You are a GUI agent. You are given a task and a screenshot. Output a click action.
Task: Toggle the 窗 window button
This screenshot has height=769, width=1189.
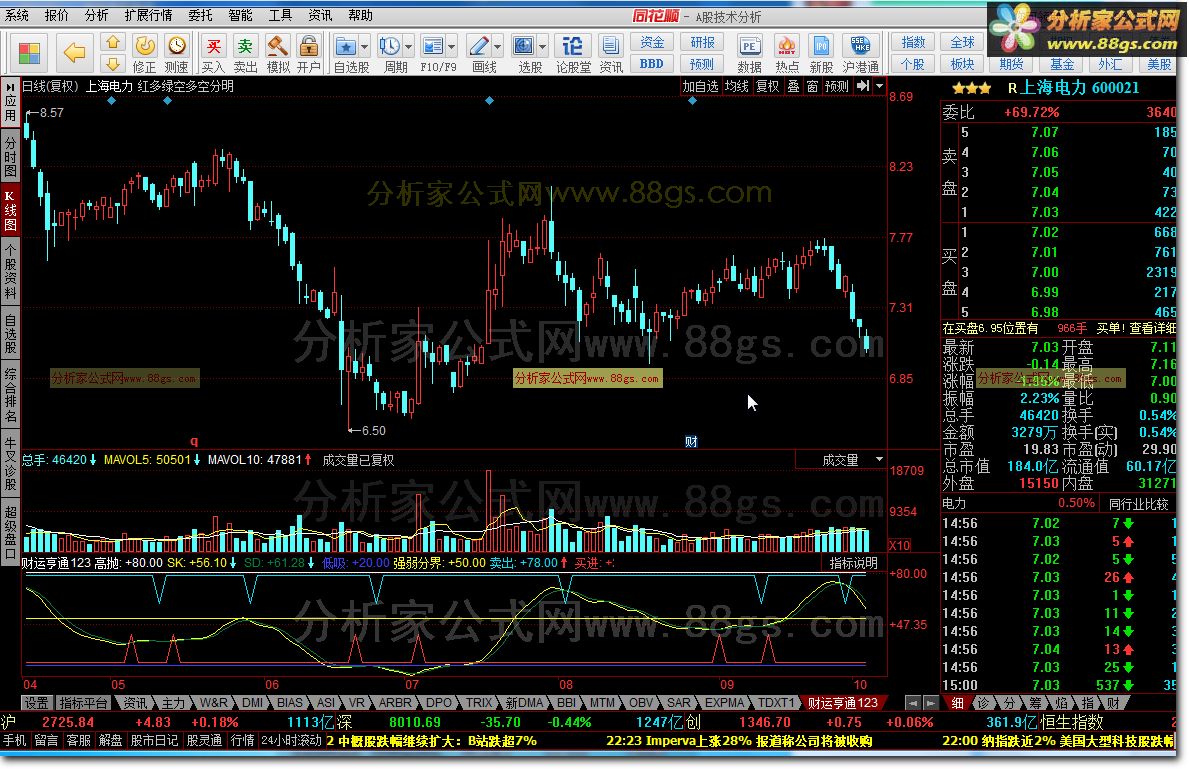tap(812, 86)
